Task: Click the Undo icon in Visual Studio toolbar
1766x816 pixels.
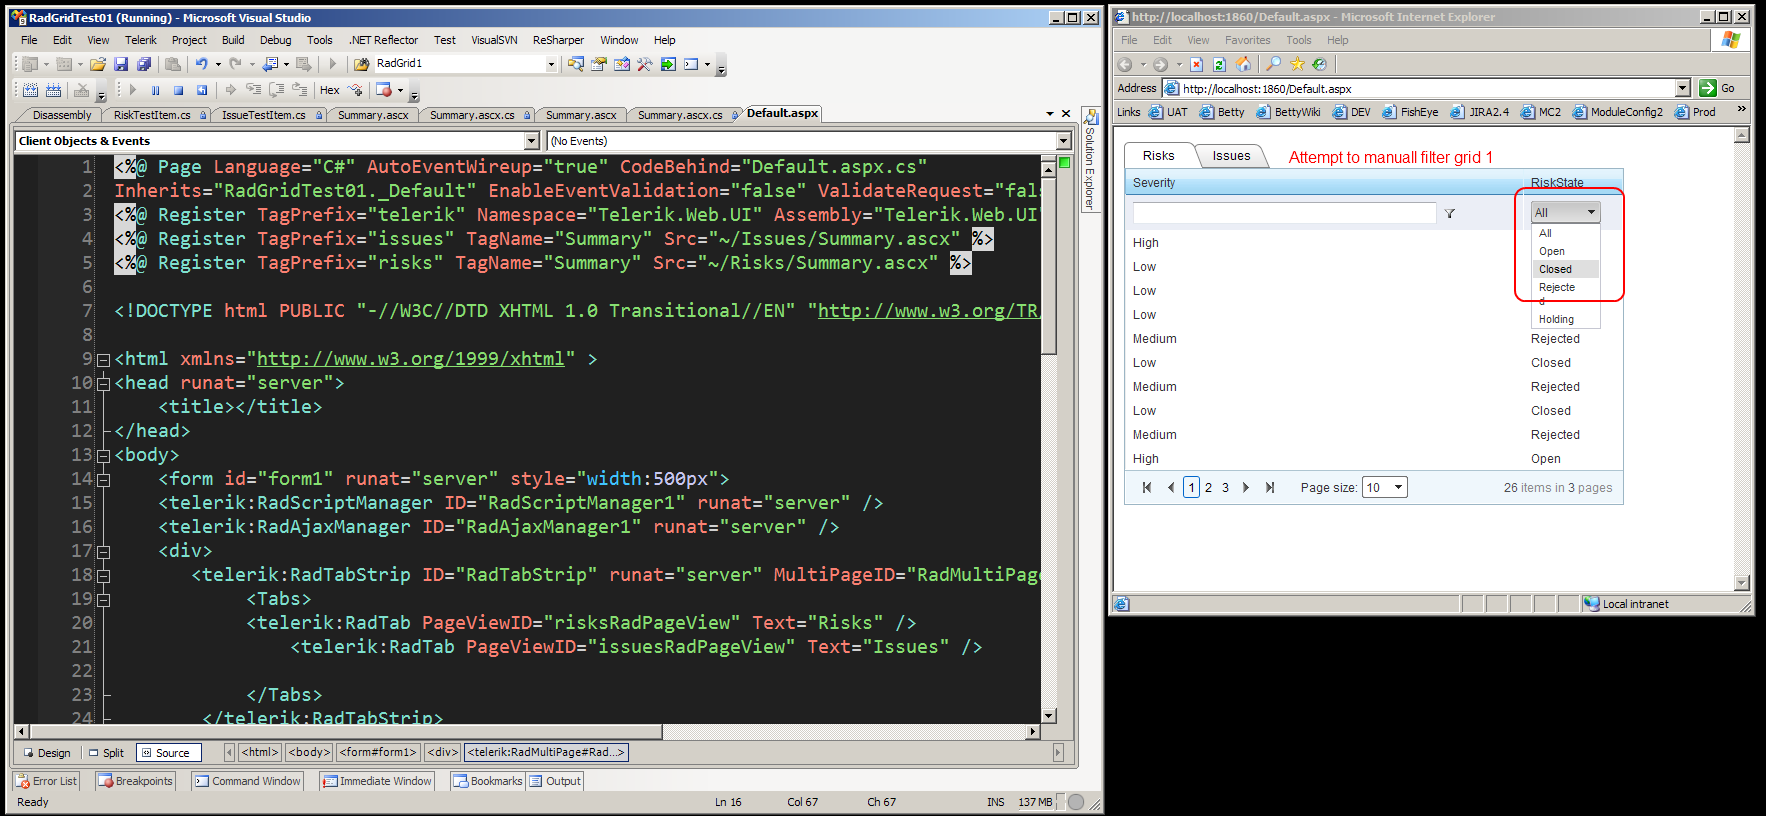Action: coord(201,64)
